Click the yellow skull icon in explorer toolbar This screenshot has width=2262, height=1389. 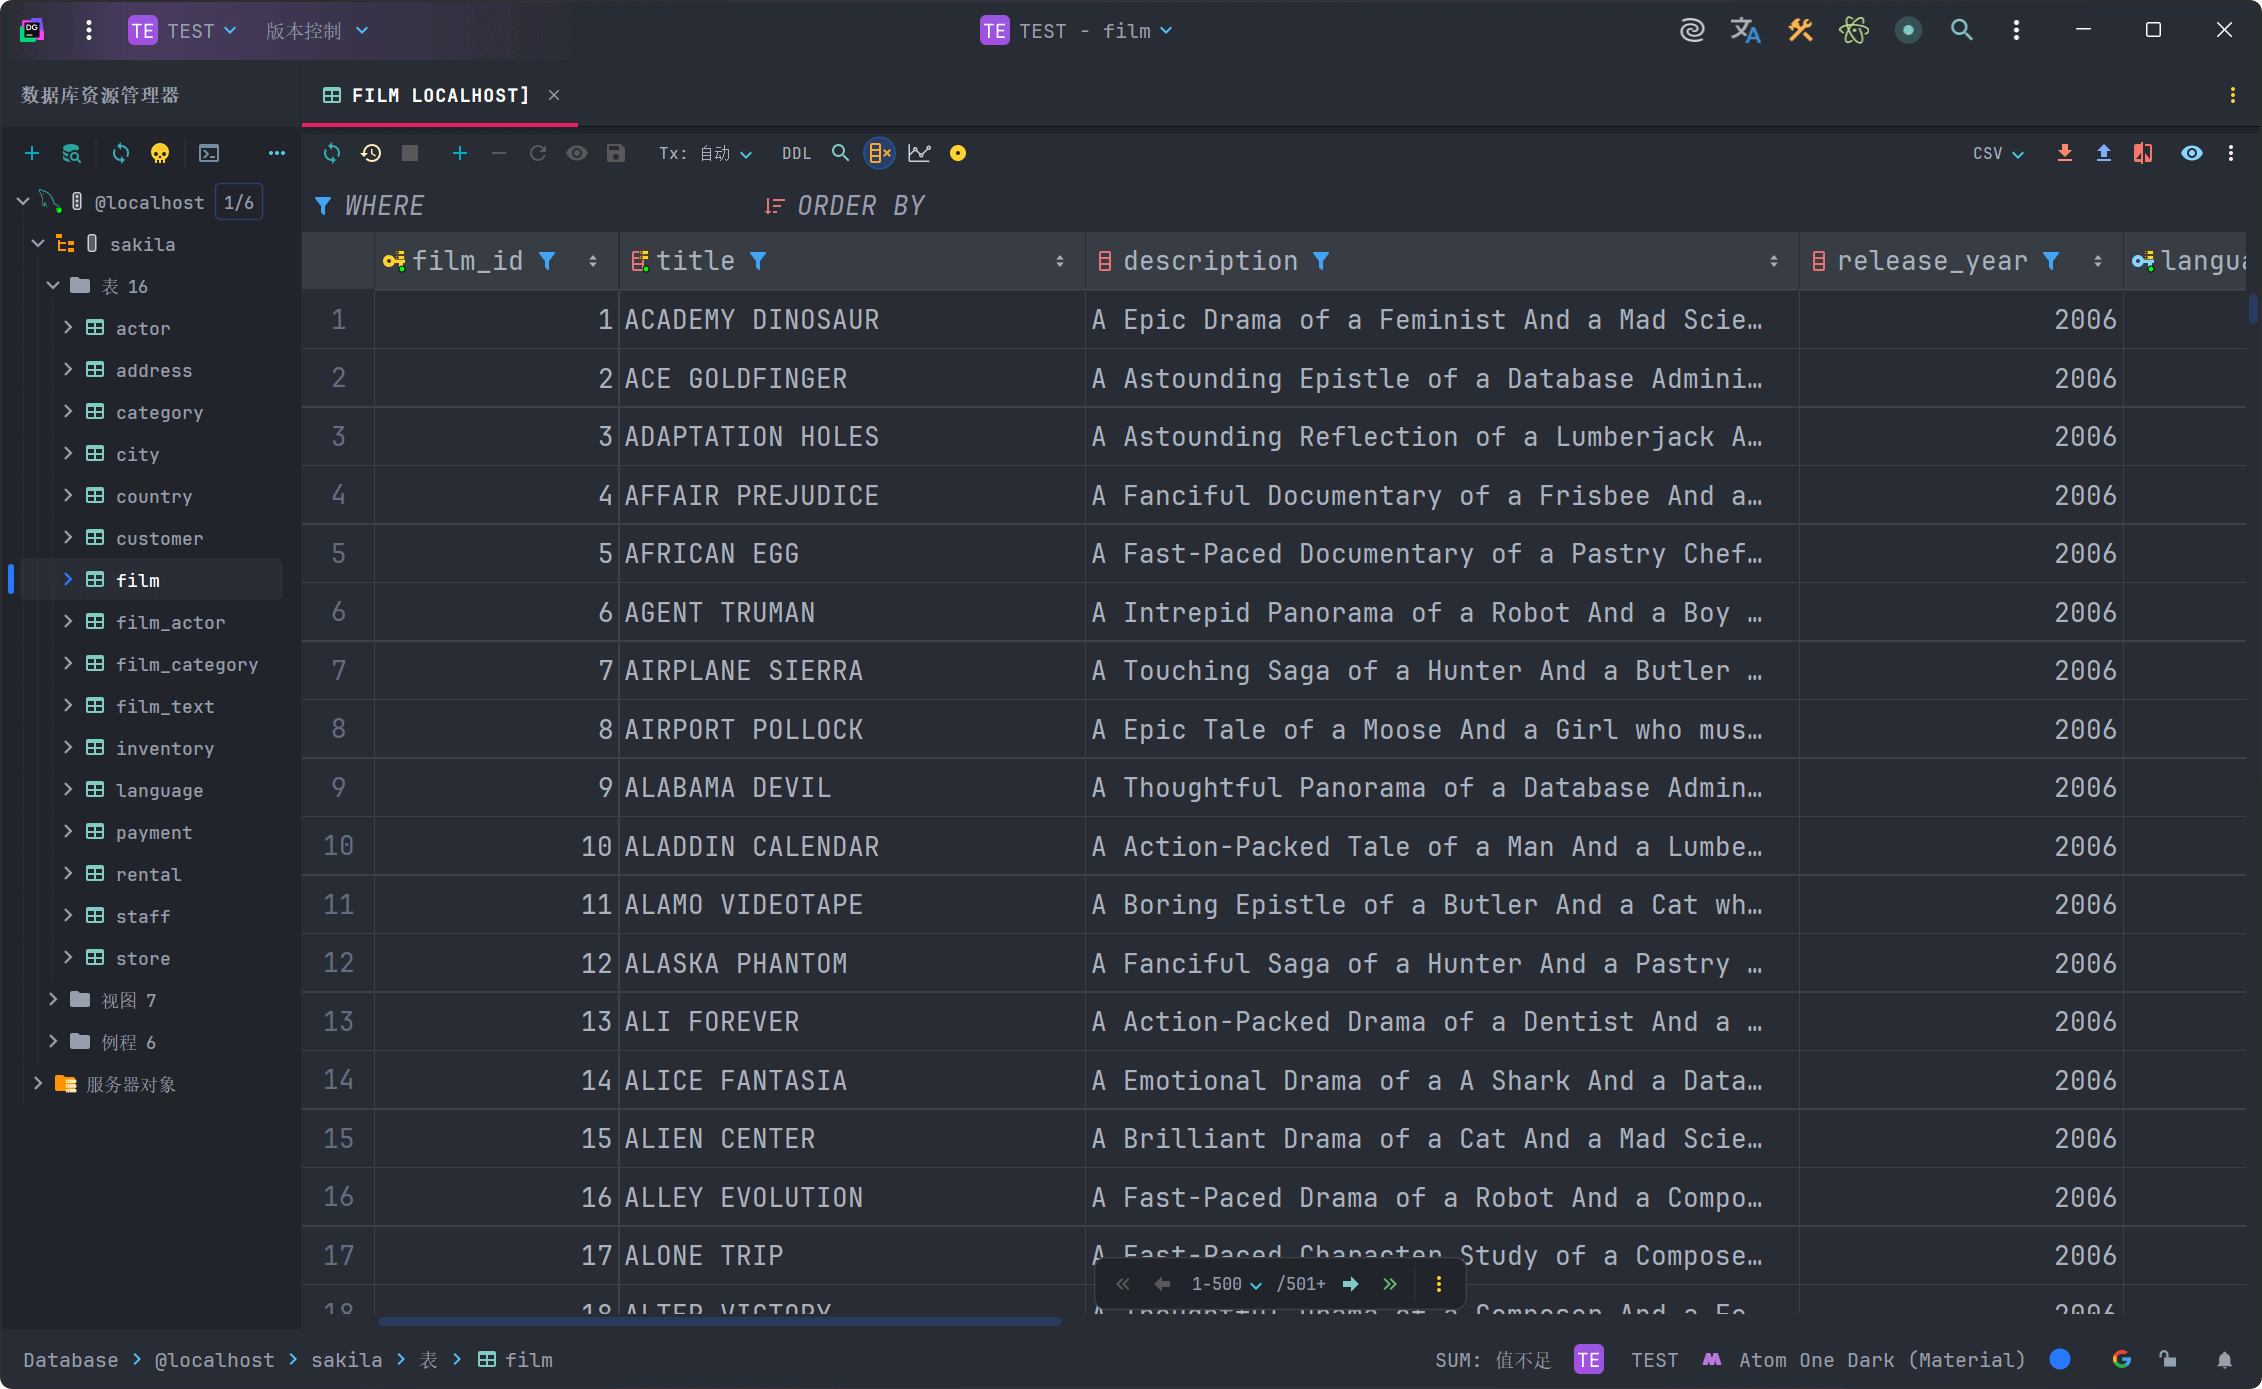click(160, 153)
